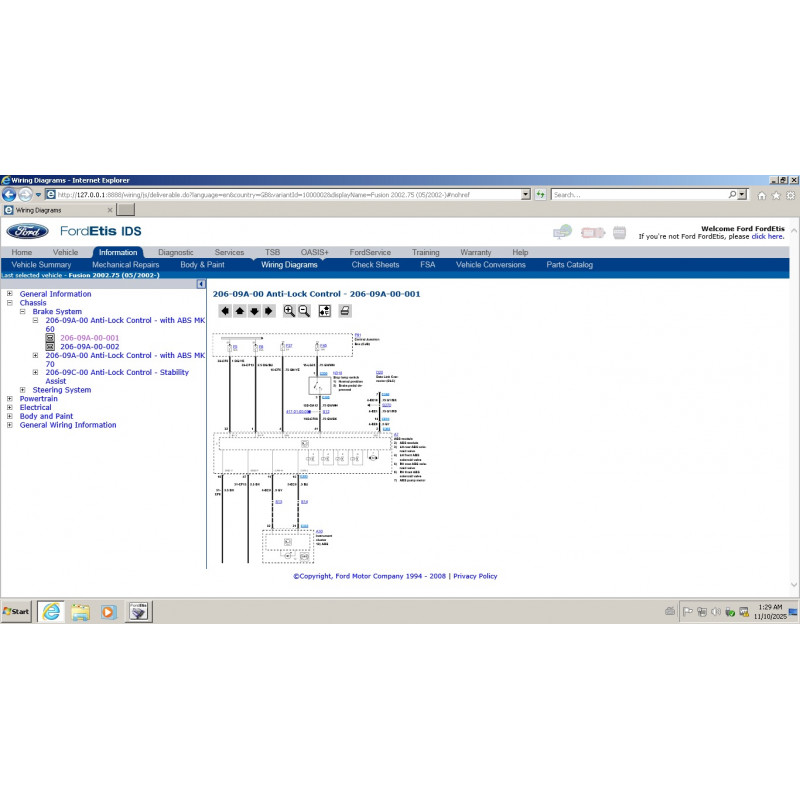Open the address bar URL dropdown
The image size is (800, 800).
526,195
